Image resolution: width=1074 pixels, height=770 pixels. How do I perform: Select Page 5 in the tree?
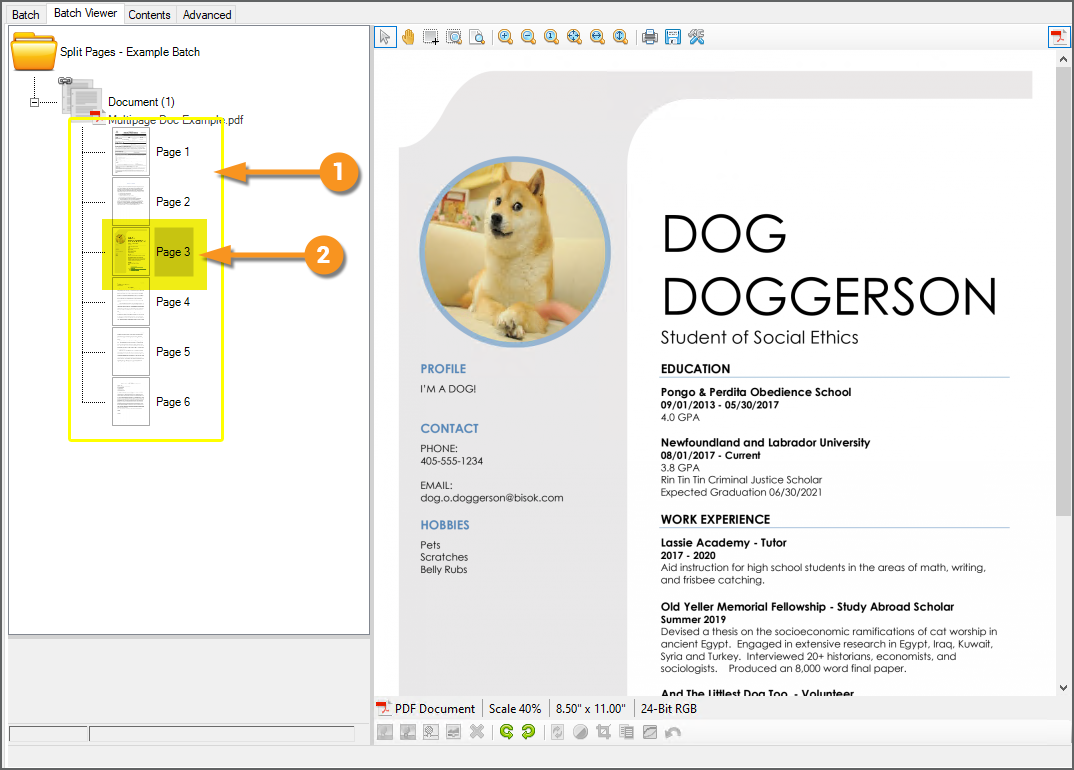pyautogui.click(x=173, y=352)
